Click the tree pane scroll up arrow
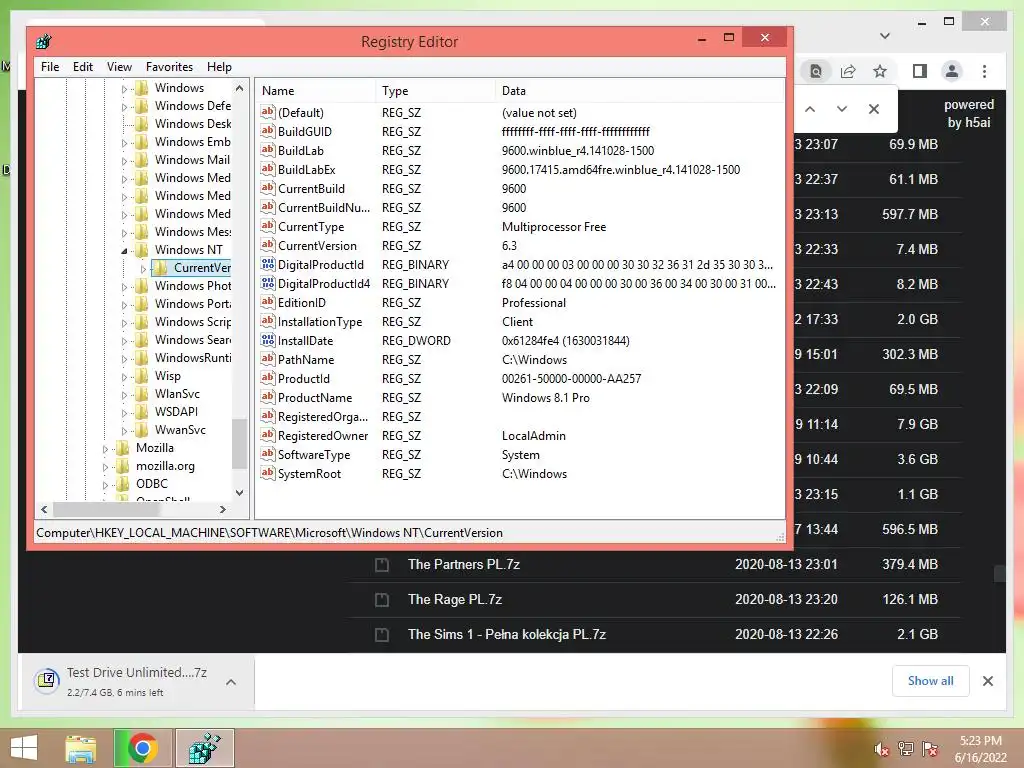 (240, 88)
